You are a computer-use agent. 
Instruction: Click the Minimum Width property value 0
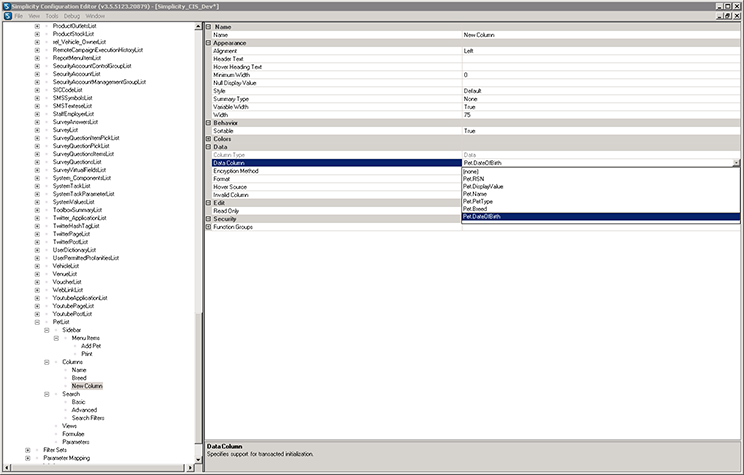pyautogui.click(x=601, y=75)
